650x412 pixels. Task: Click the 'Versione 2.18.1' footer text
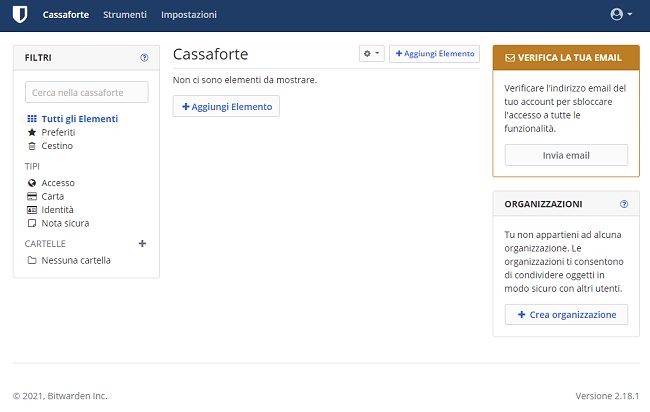pyautogui.click(x=607, y=396)
